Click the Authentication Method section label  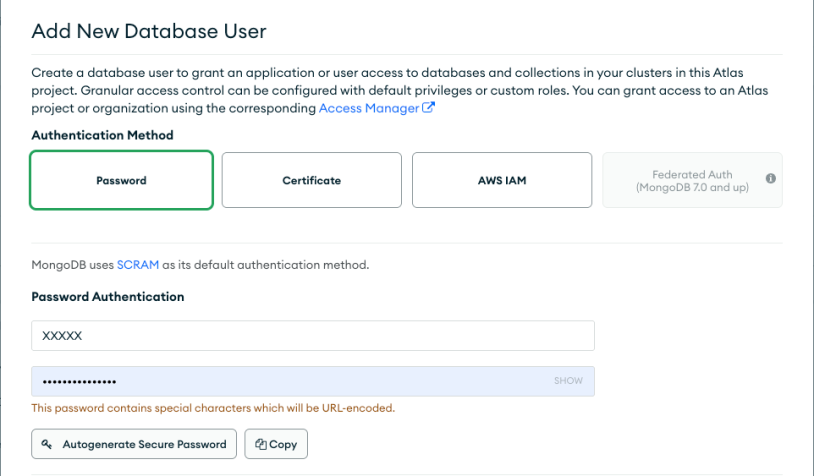102,135
